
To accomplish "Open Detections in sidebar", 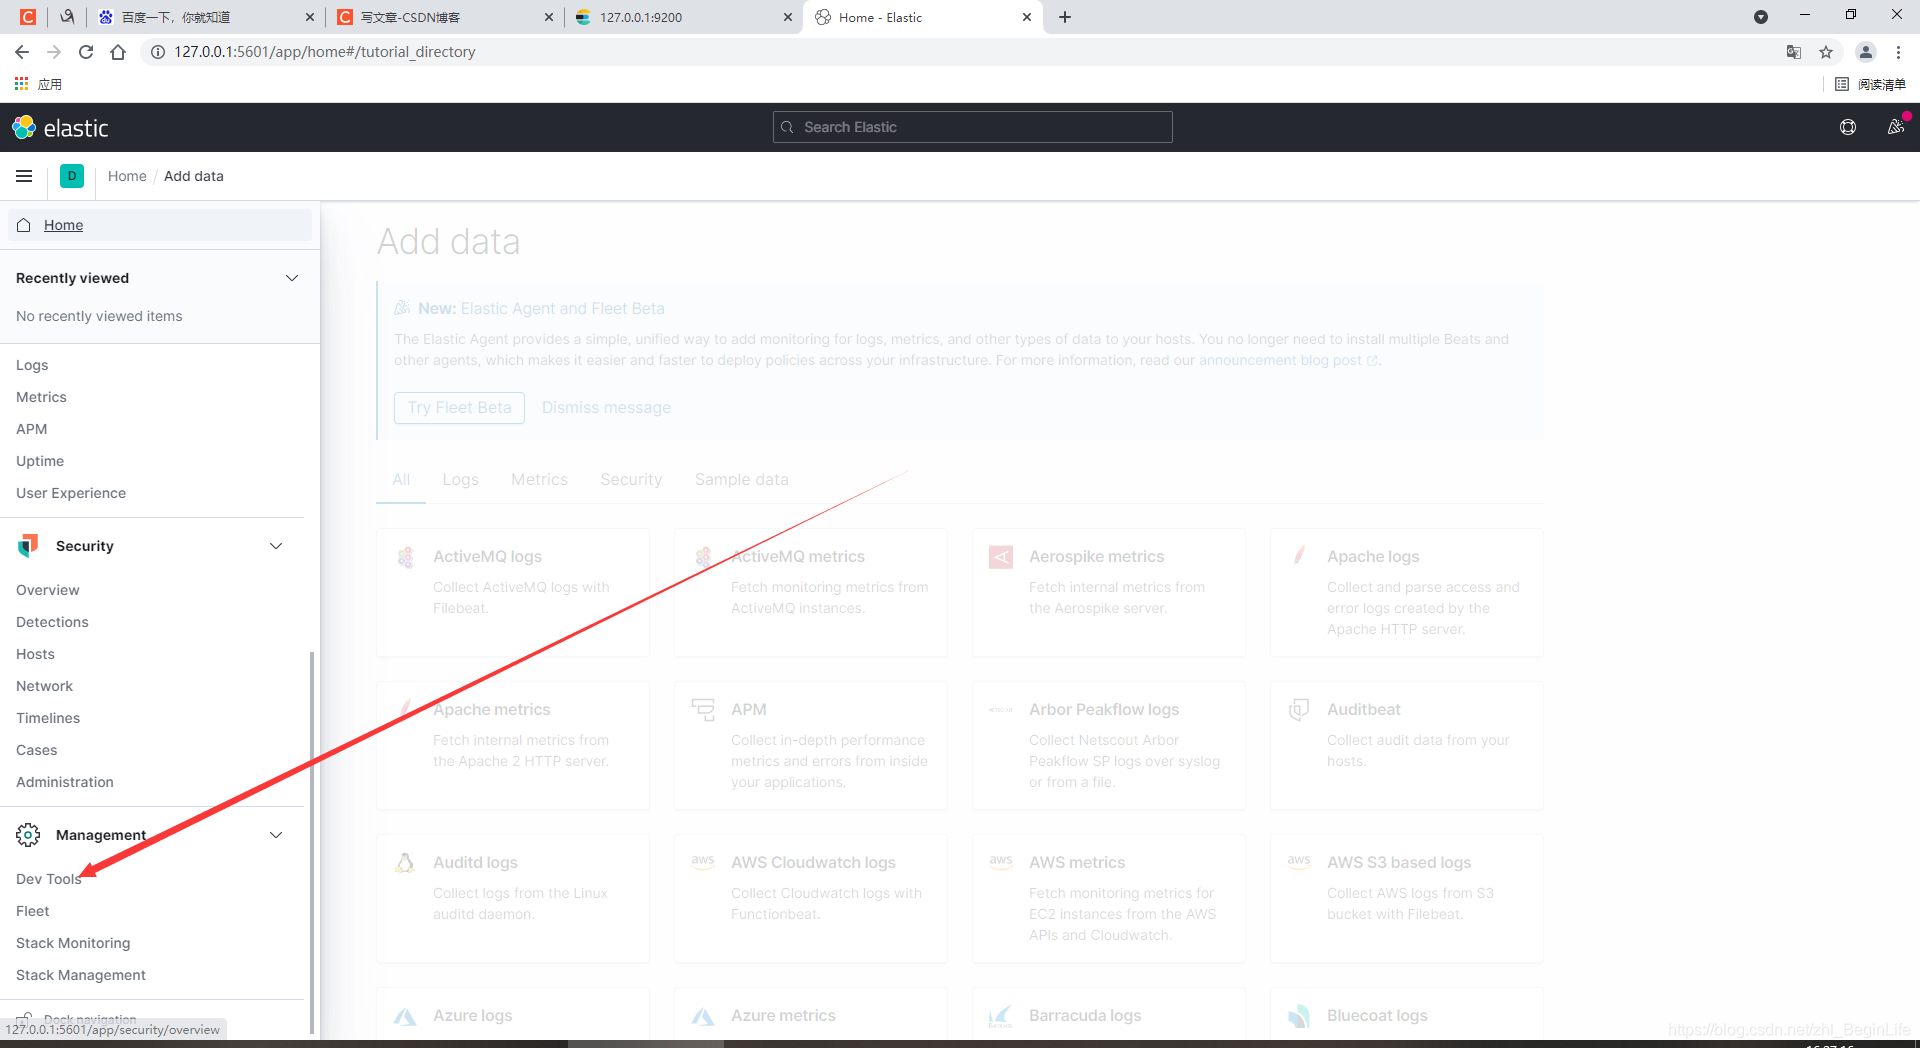I will (52, 622).
